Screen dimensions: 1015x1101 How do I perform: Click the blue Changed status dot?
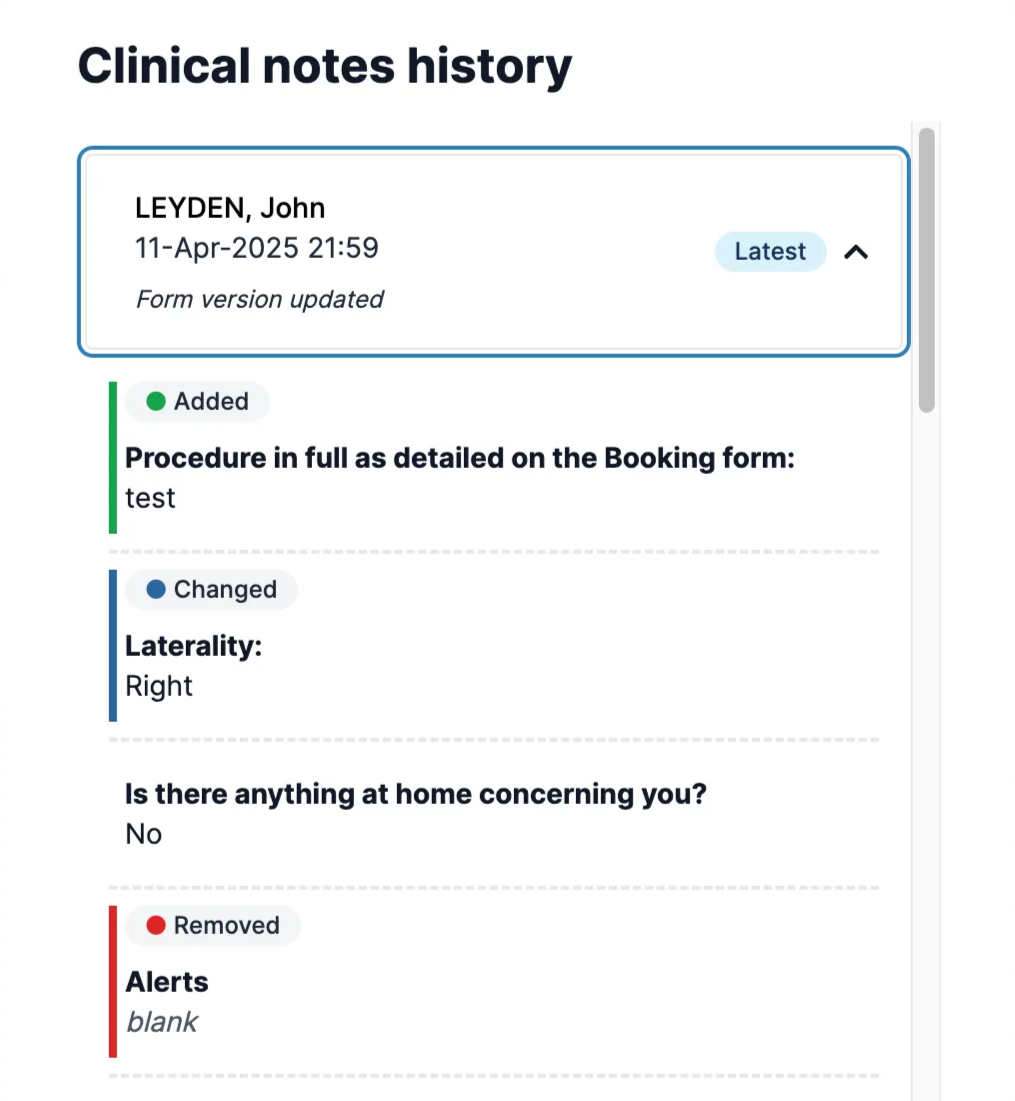point(156,589)
